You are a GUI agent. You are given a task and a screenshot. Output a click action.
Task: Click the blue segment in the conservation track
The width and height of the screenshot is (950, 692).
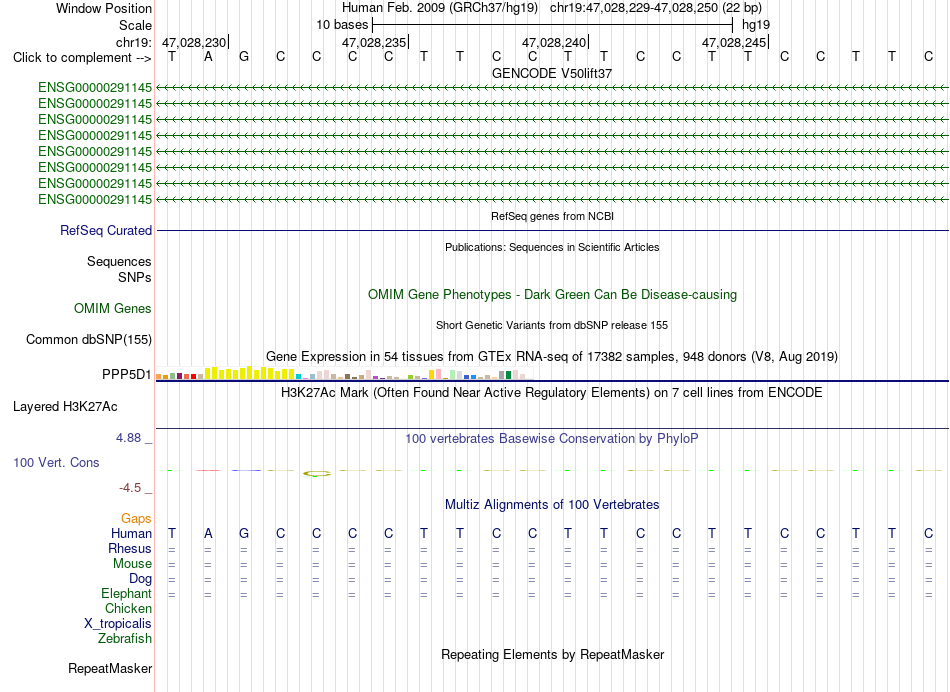(x=246, y=470)
